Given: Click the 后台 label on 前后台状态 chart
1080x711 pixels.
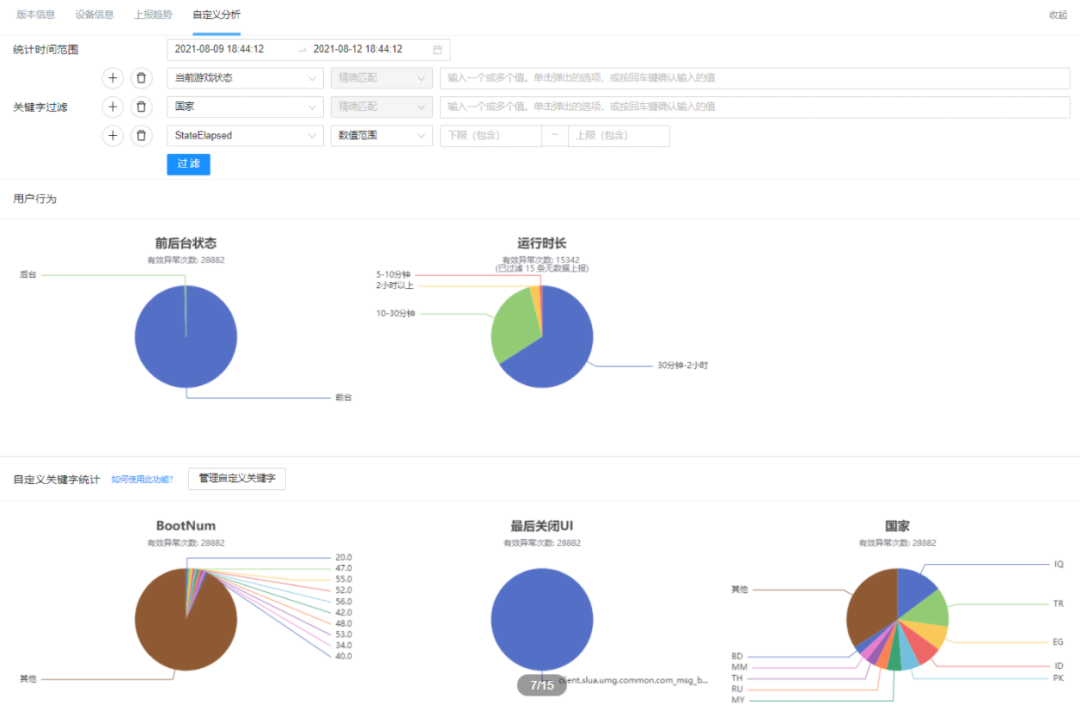Looking at the screenshot, I should pos(28,274).
